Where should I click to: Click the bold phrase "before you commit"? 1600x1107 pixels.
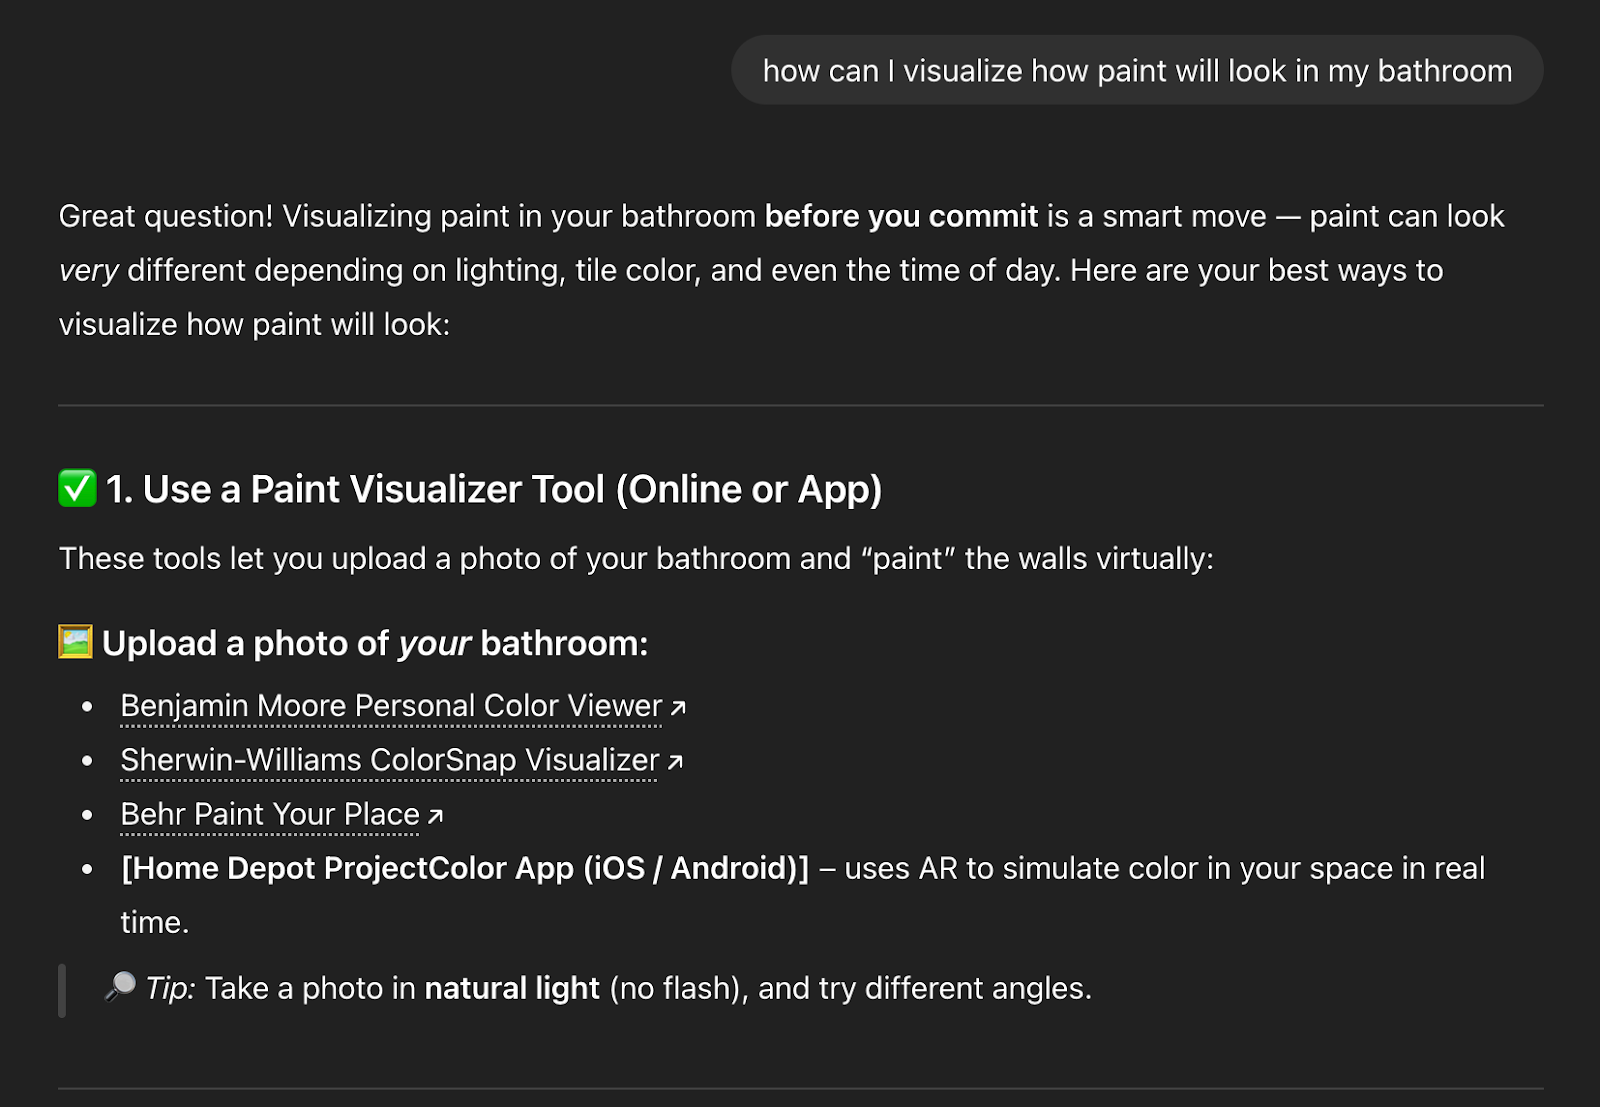[900, 215]
